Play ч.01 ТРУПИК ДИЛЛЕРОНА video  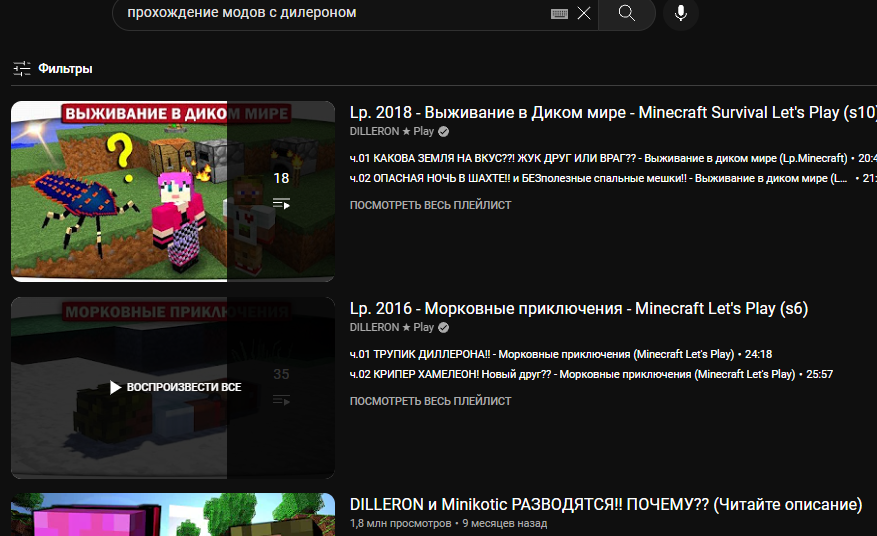tap(541, 354)
